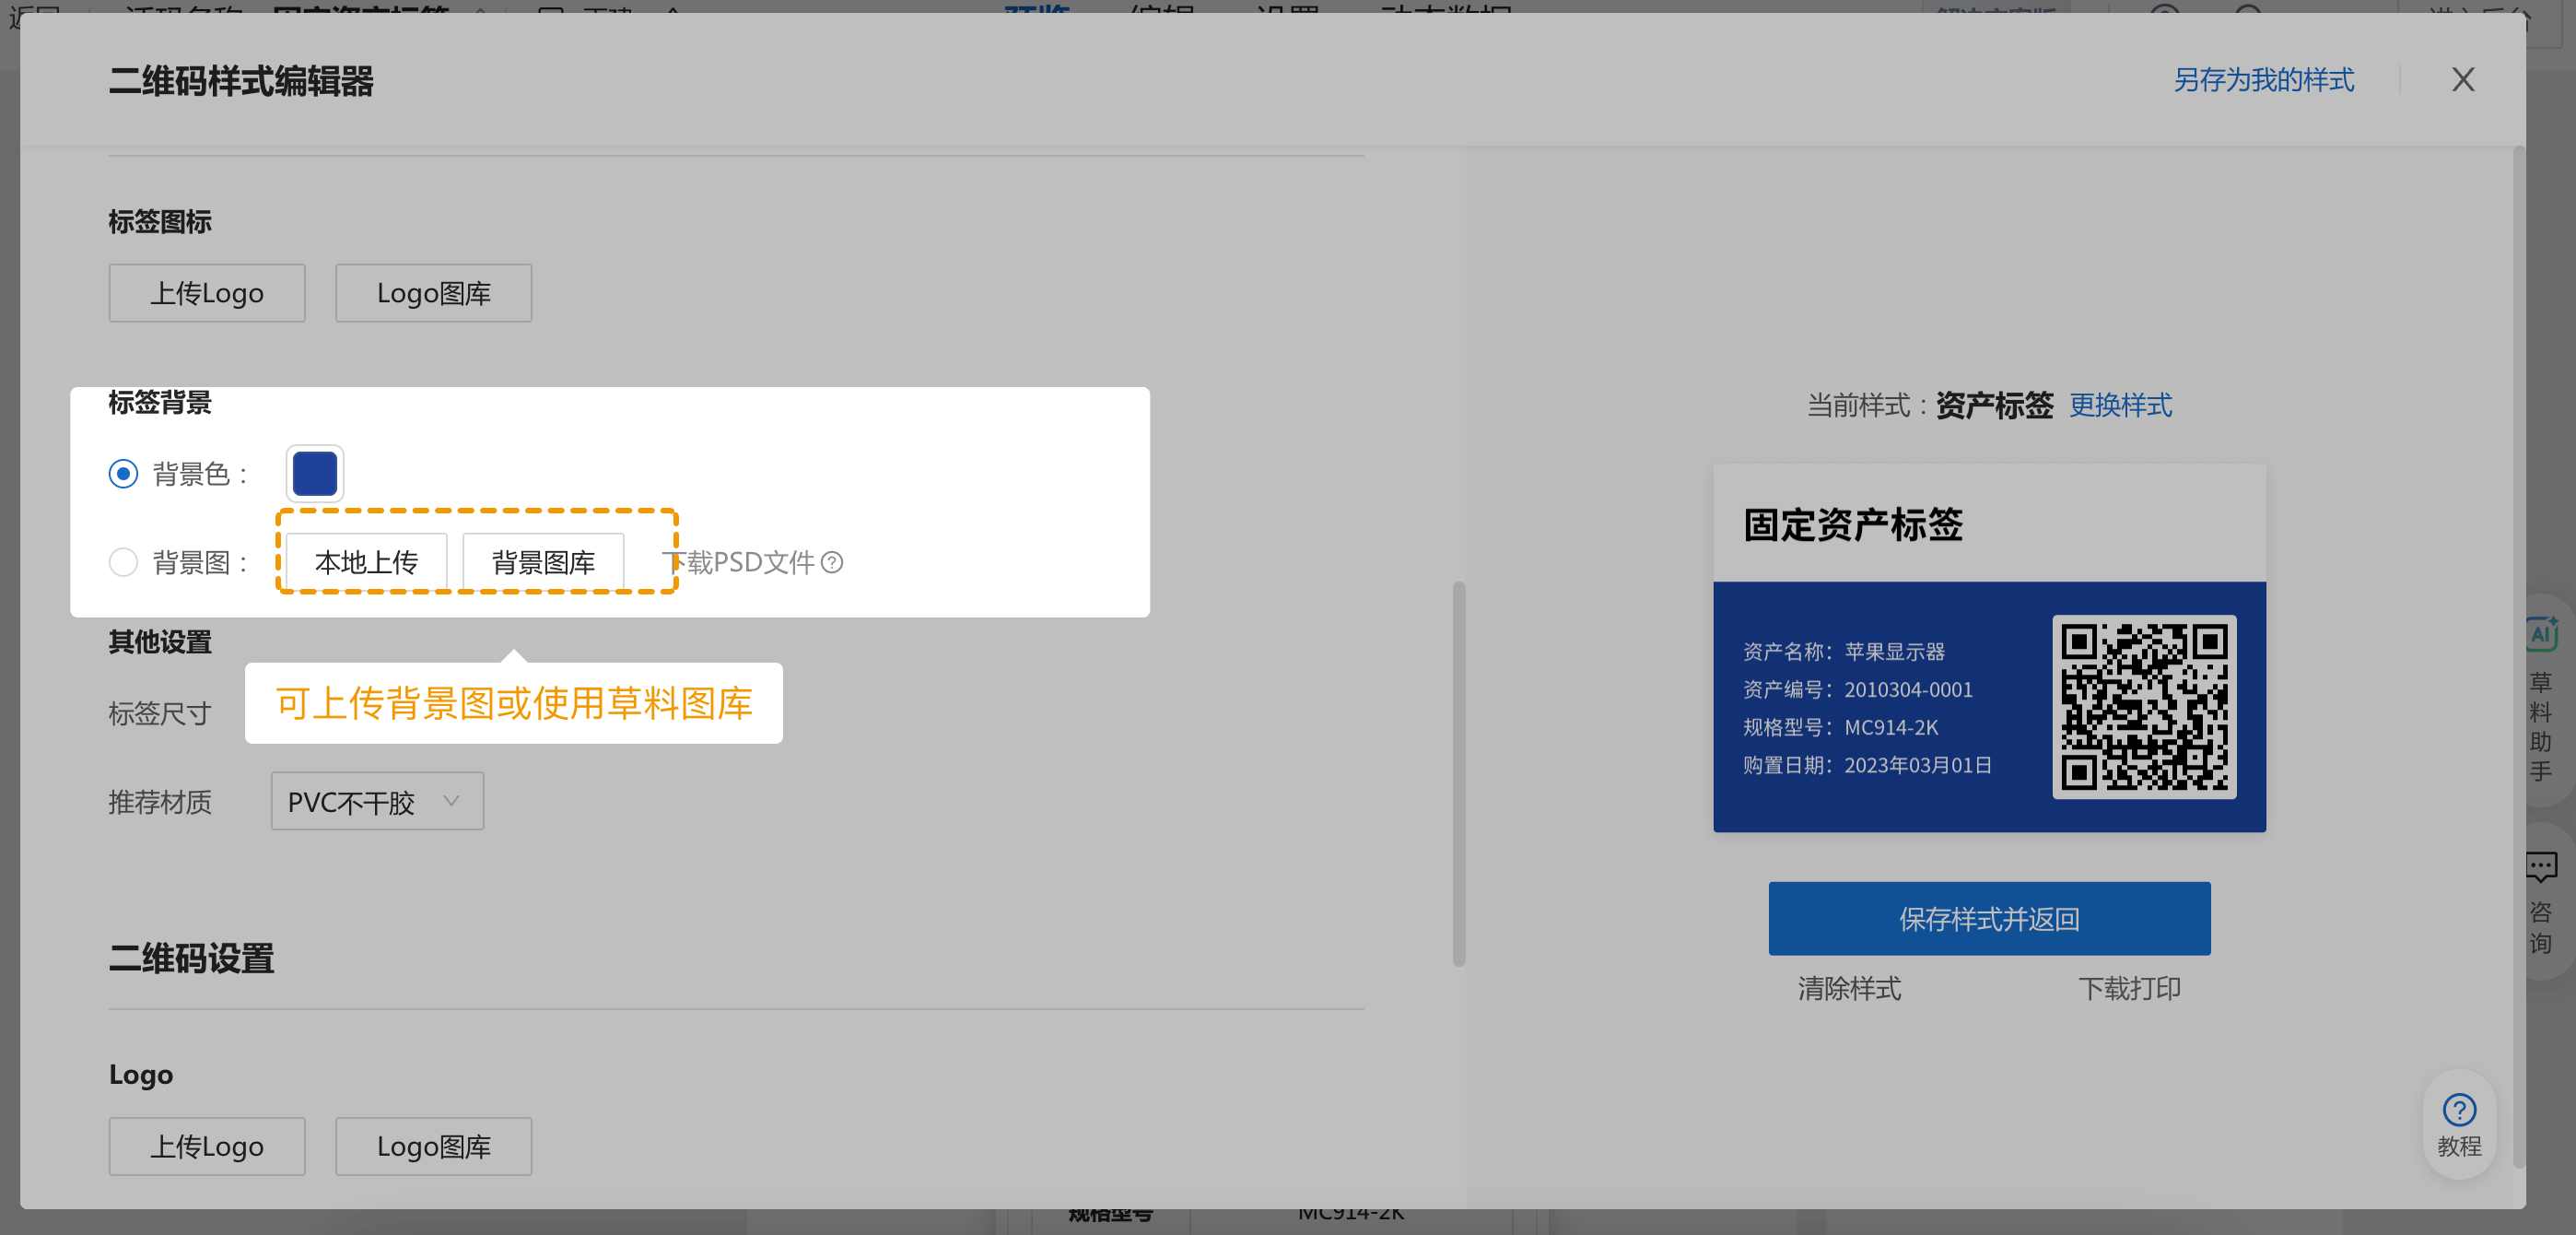Click the blue background color swatch
The height and width of the screenshot is (1235, 2576).
[314, 473]
